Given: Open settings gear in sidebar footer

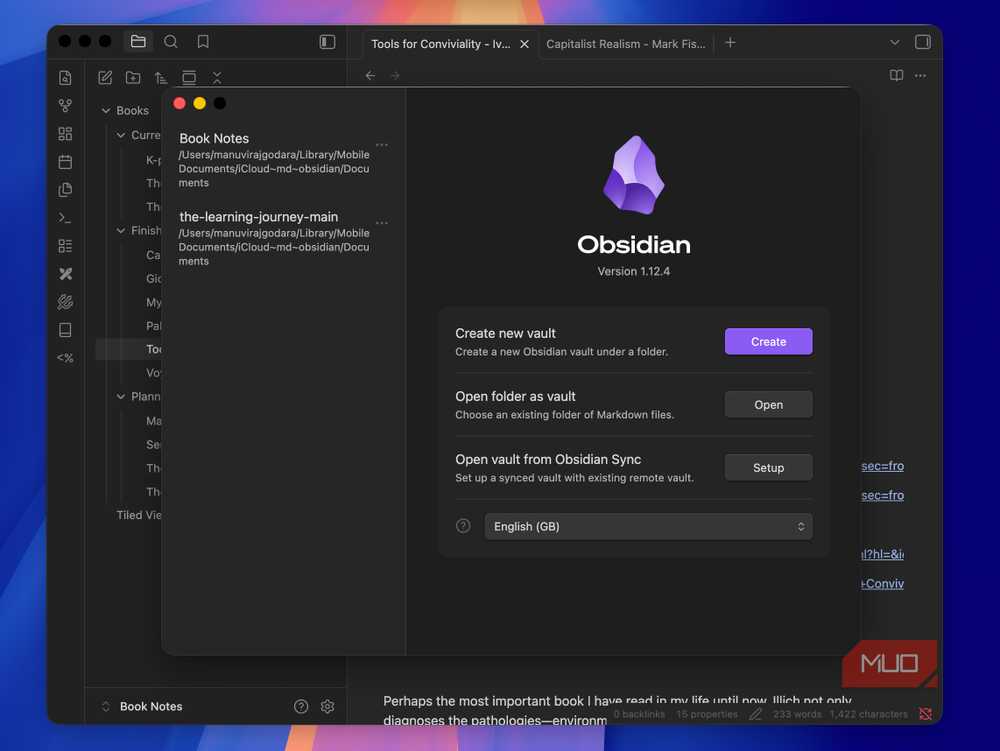Looking at the screenshot, I should pos(328,706).
